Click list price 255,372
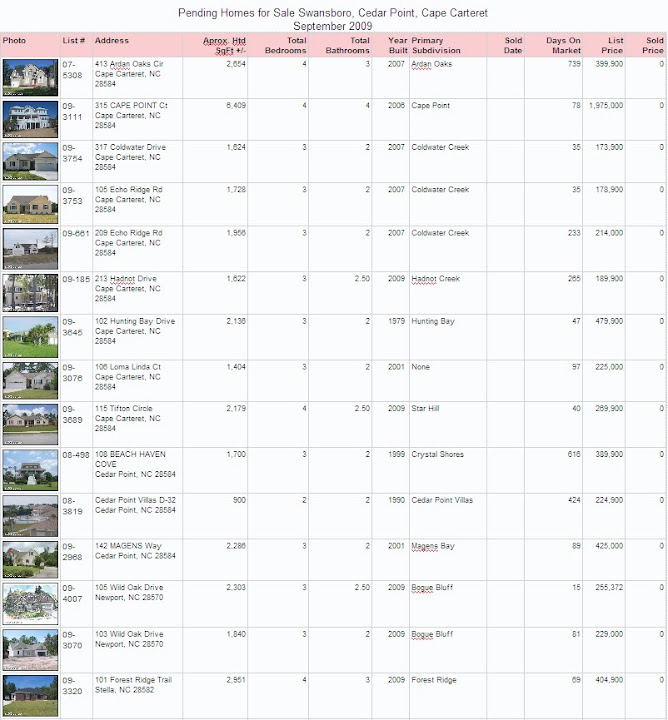Screen dimensions: 668x720 point(609,587)
